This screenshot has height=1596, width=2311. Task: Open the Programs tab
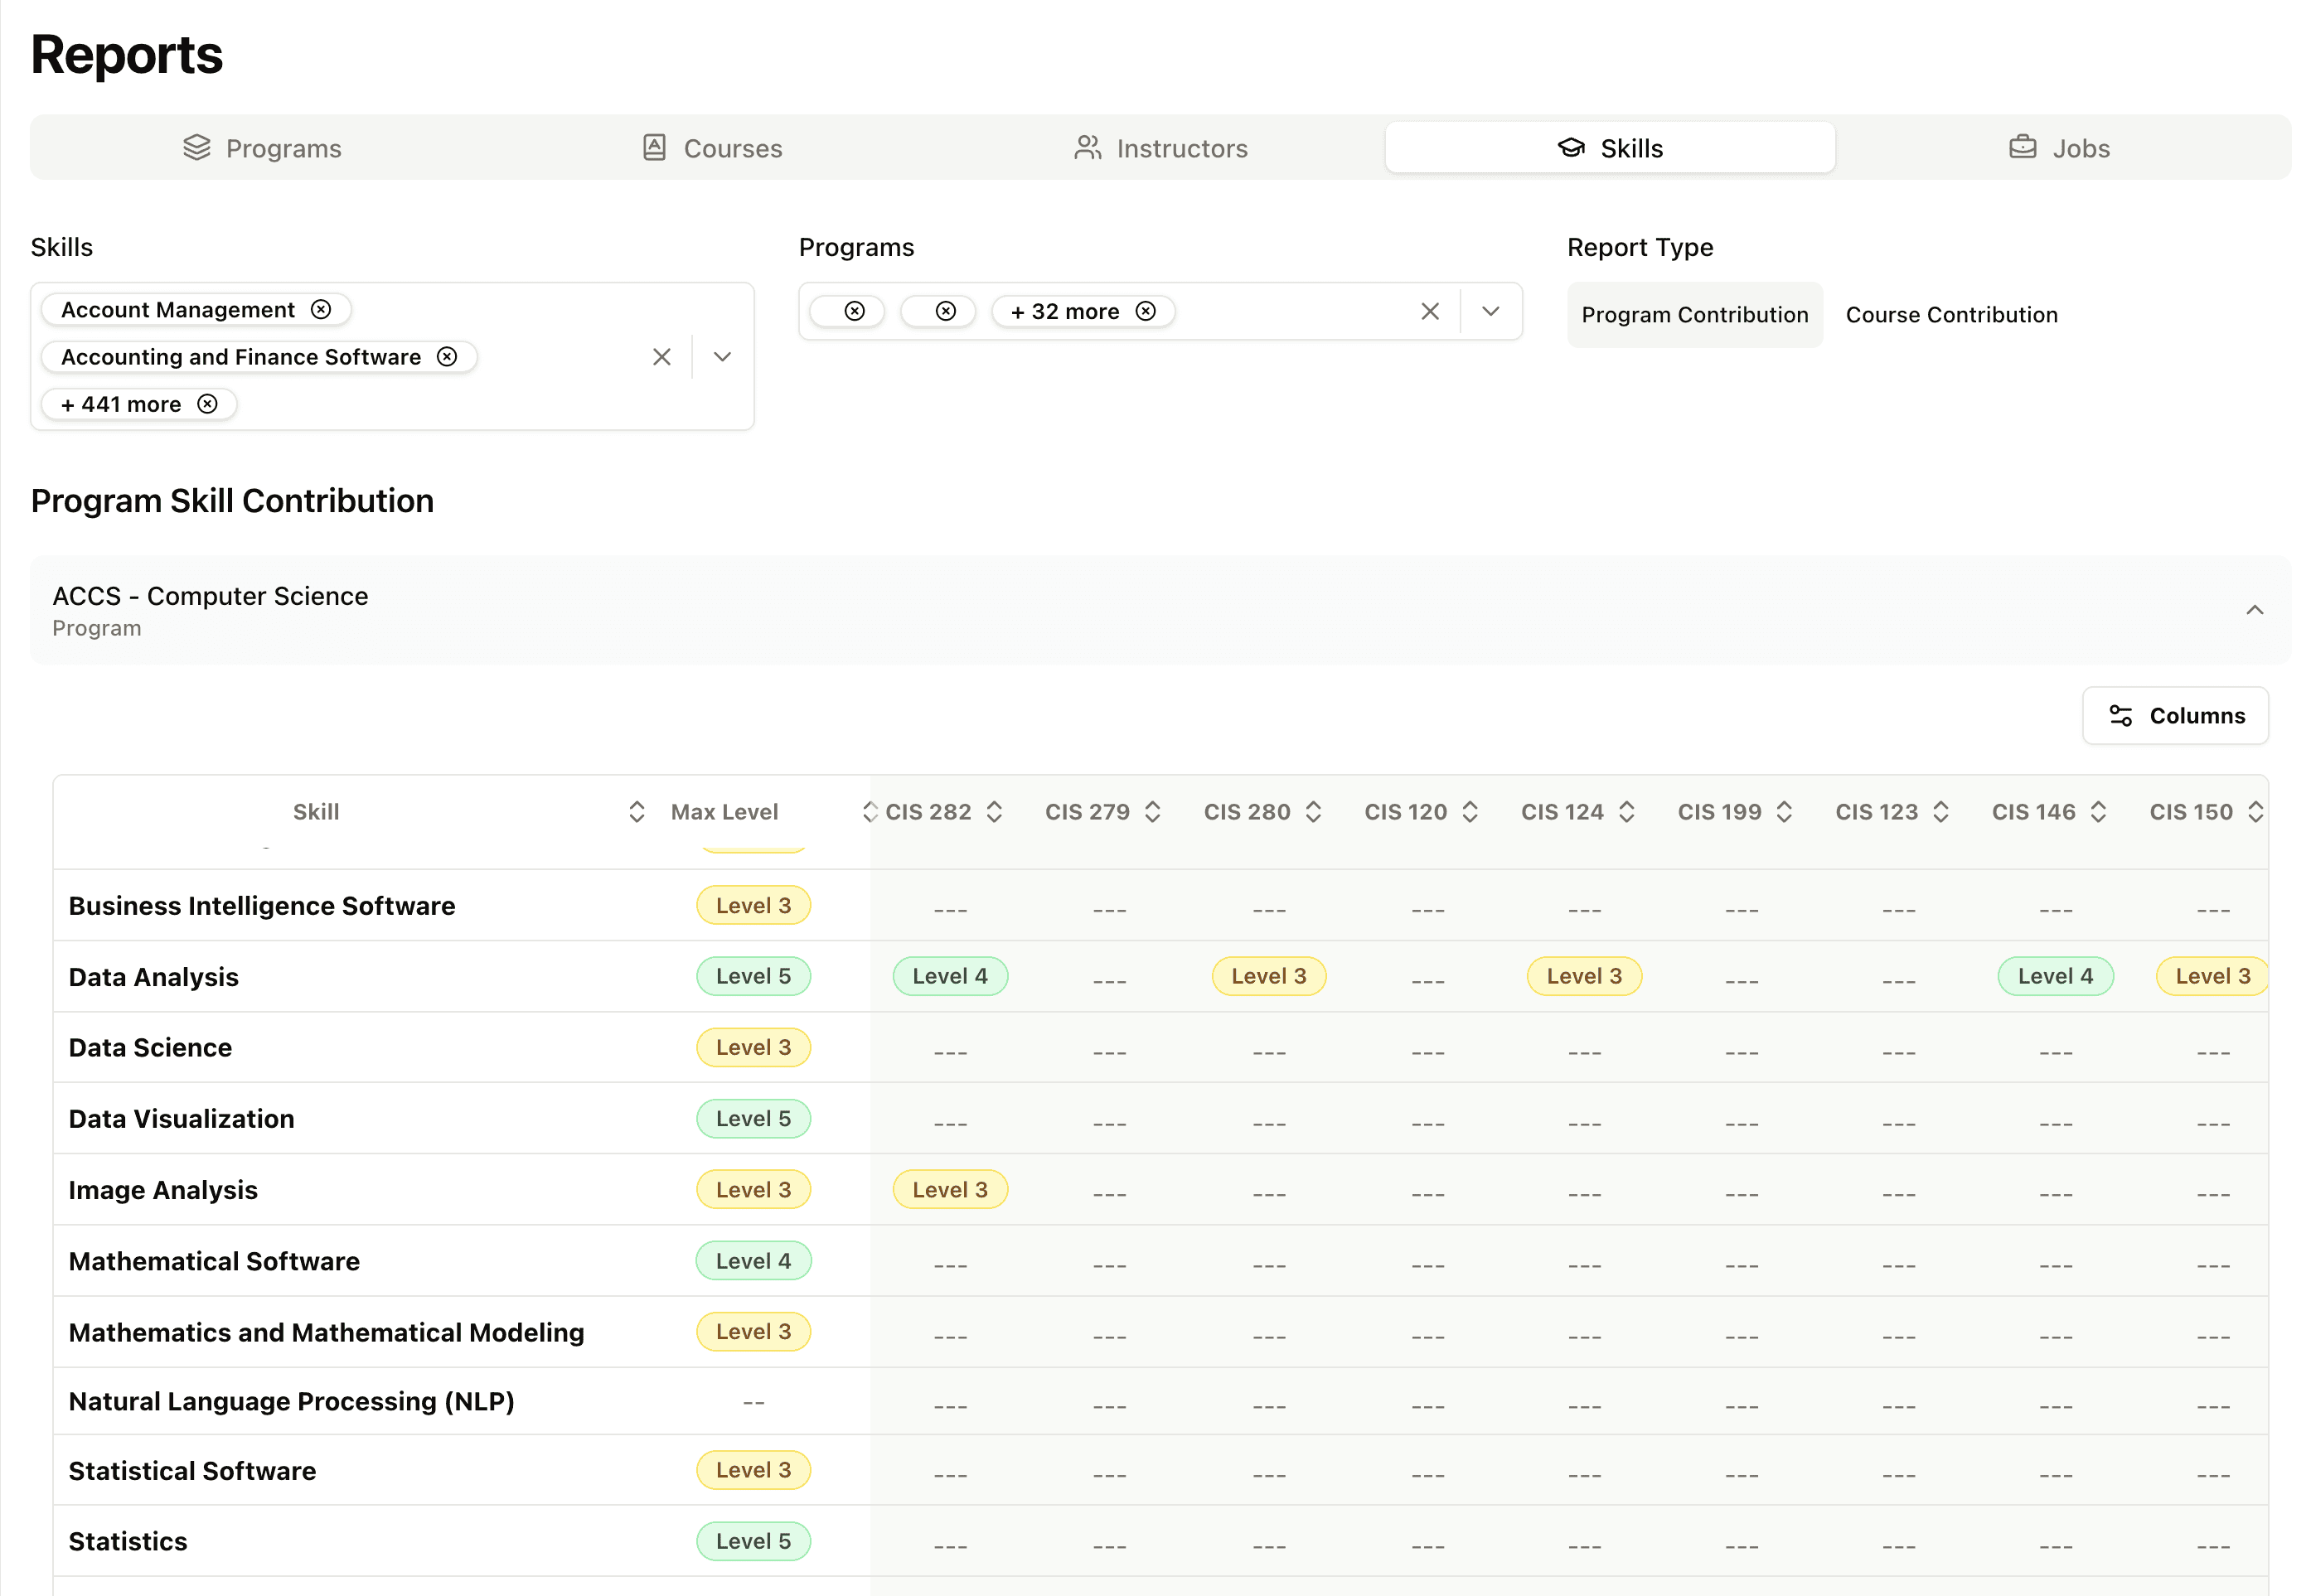tap(262, 148)
